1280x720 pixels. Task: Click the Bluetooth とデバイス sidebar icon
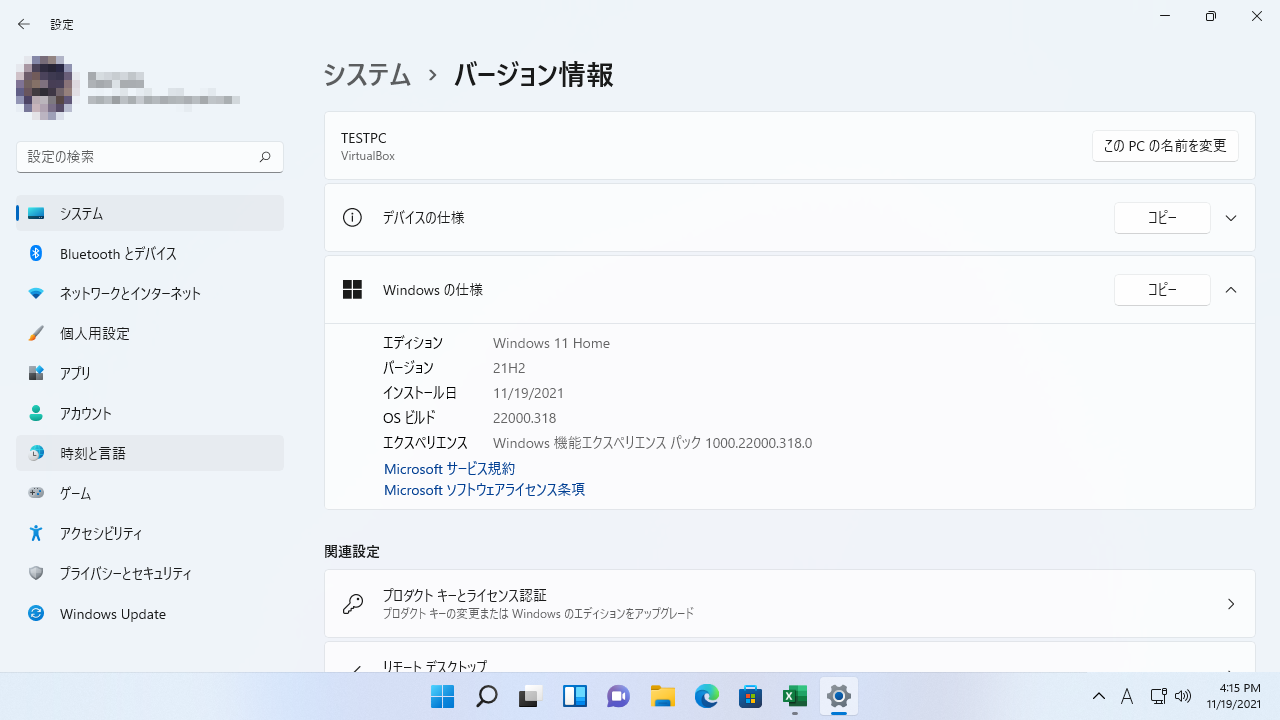pyautogui.click(x=36, y=254)
